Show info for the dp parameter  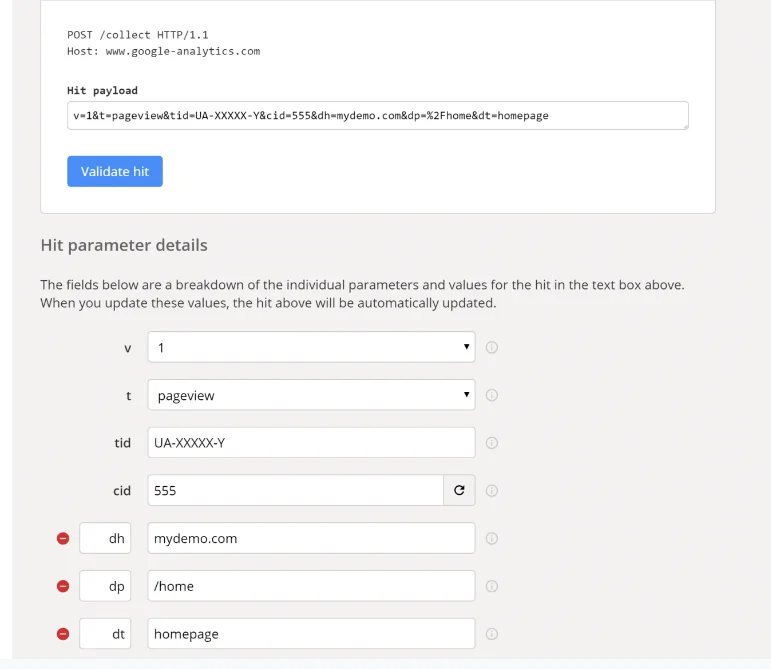pos(492,586)
